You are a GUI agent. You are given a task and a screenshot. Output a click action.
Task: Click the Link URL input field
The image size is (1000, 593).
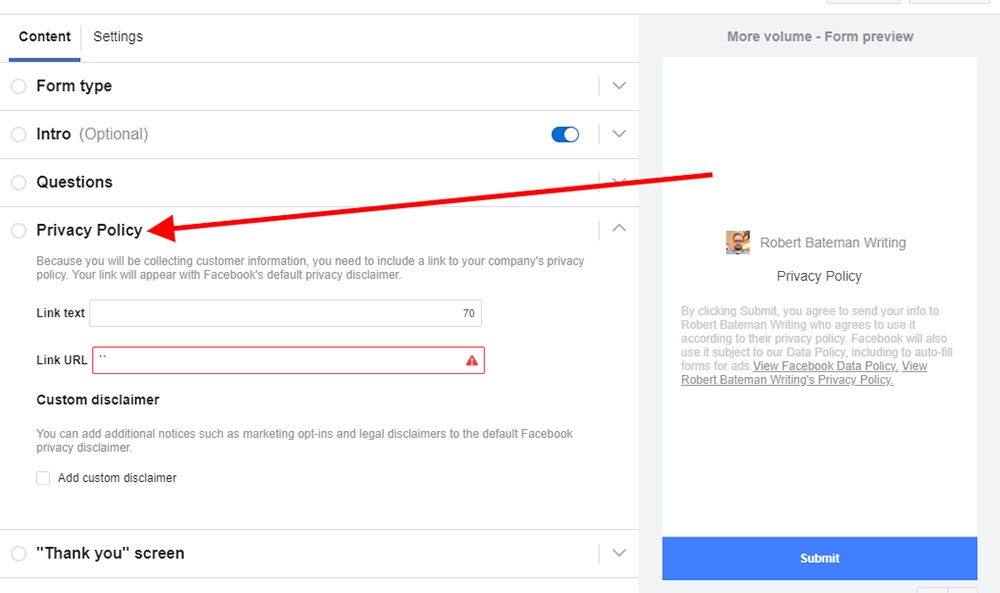point(288,360)
